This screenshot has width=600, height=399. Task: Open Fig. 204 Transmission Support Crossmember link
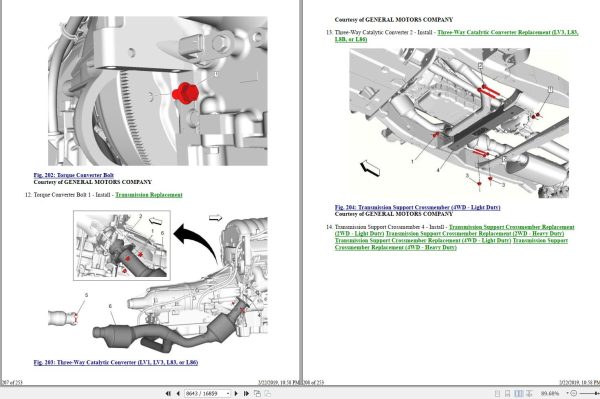pyautogui.click(x=417, y=207)
